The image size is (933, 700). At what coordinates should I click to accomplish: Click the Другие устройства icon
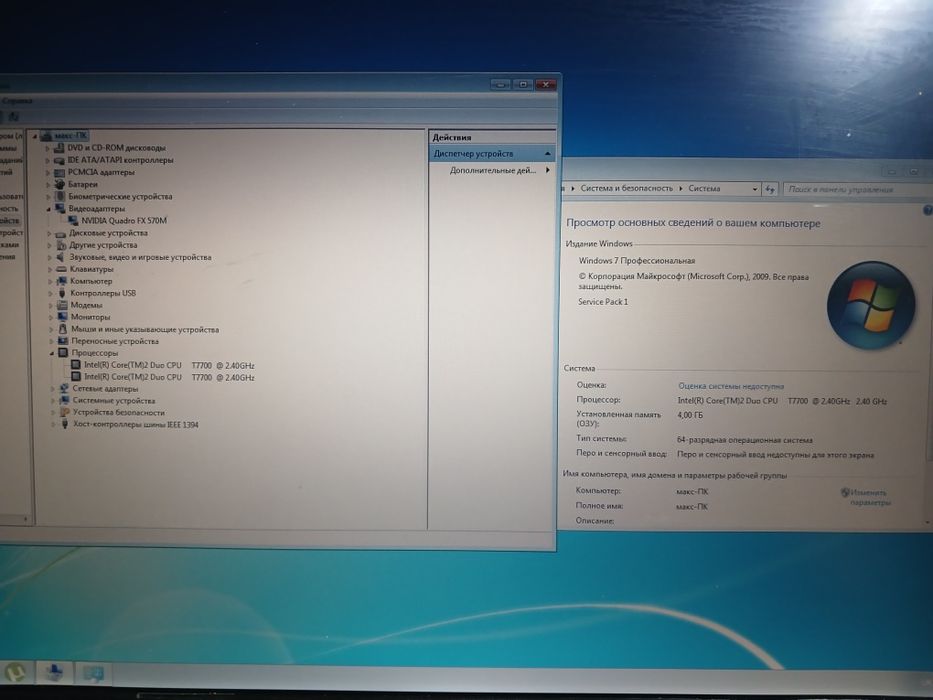[x=61, y=245]
